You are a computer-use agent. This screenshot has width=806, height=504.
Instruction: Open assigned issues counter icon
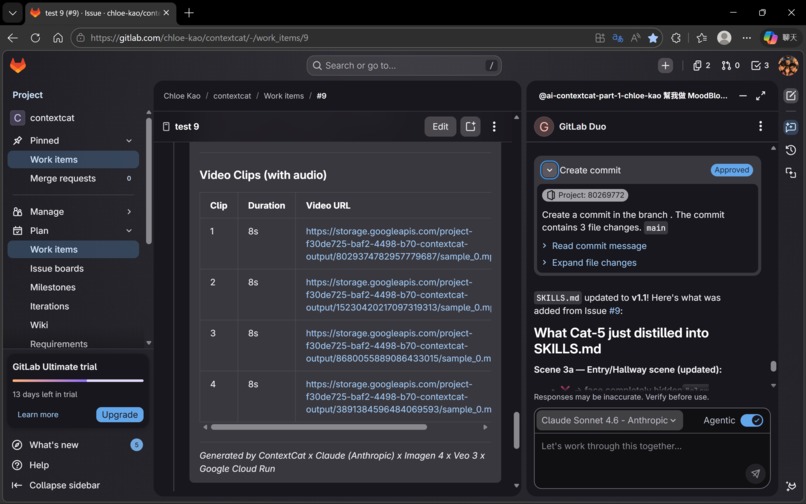(x=701, y=65)
